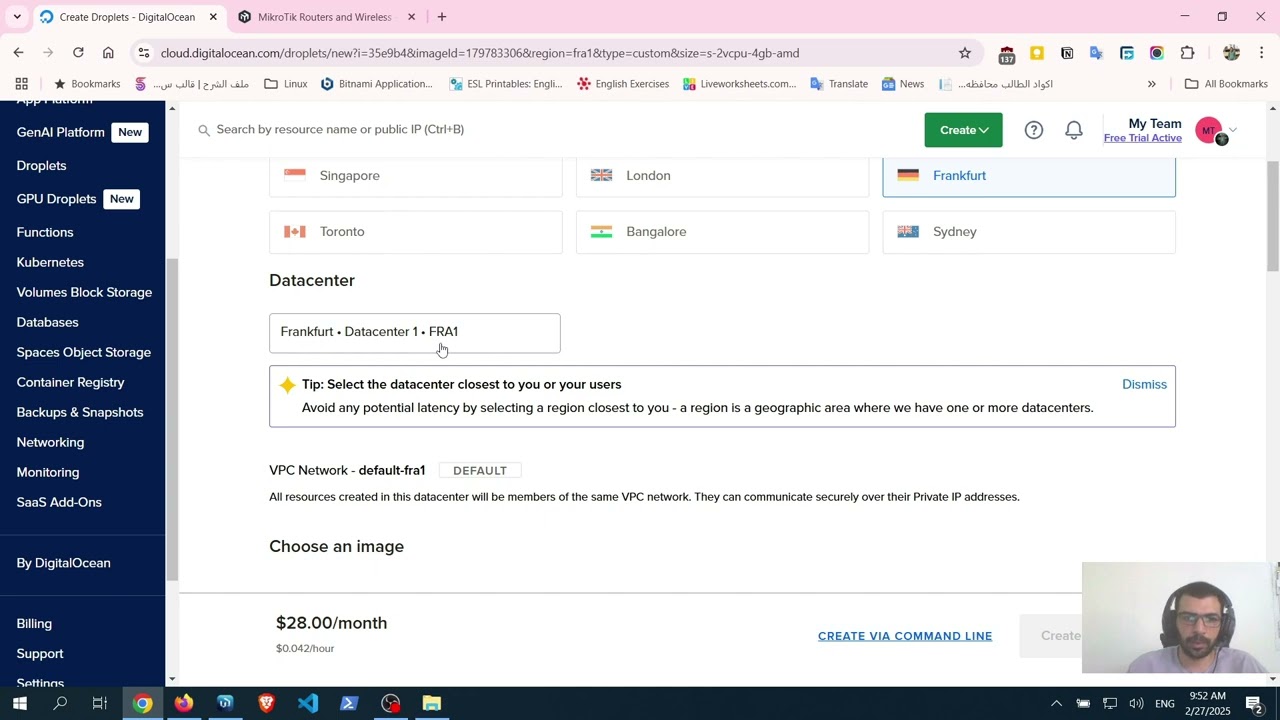Open the Chrome extensions puzzle icon

click(x=1187, y=53)
